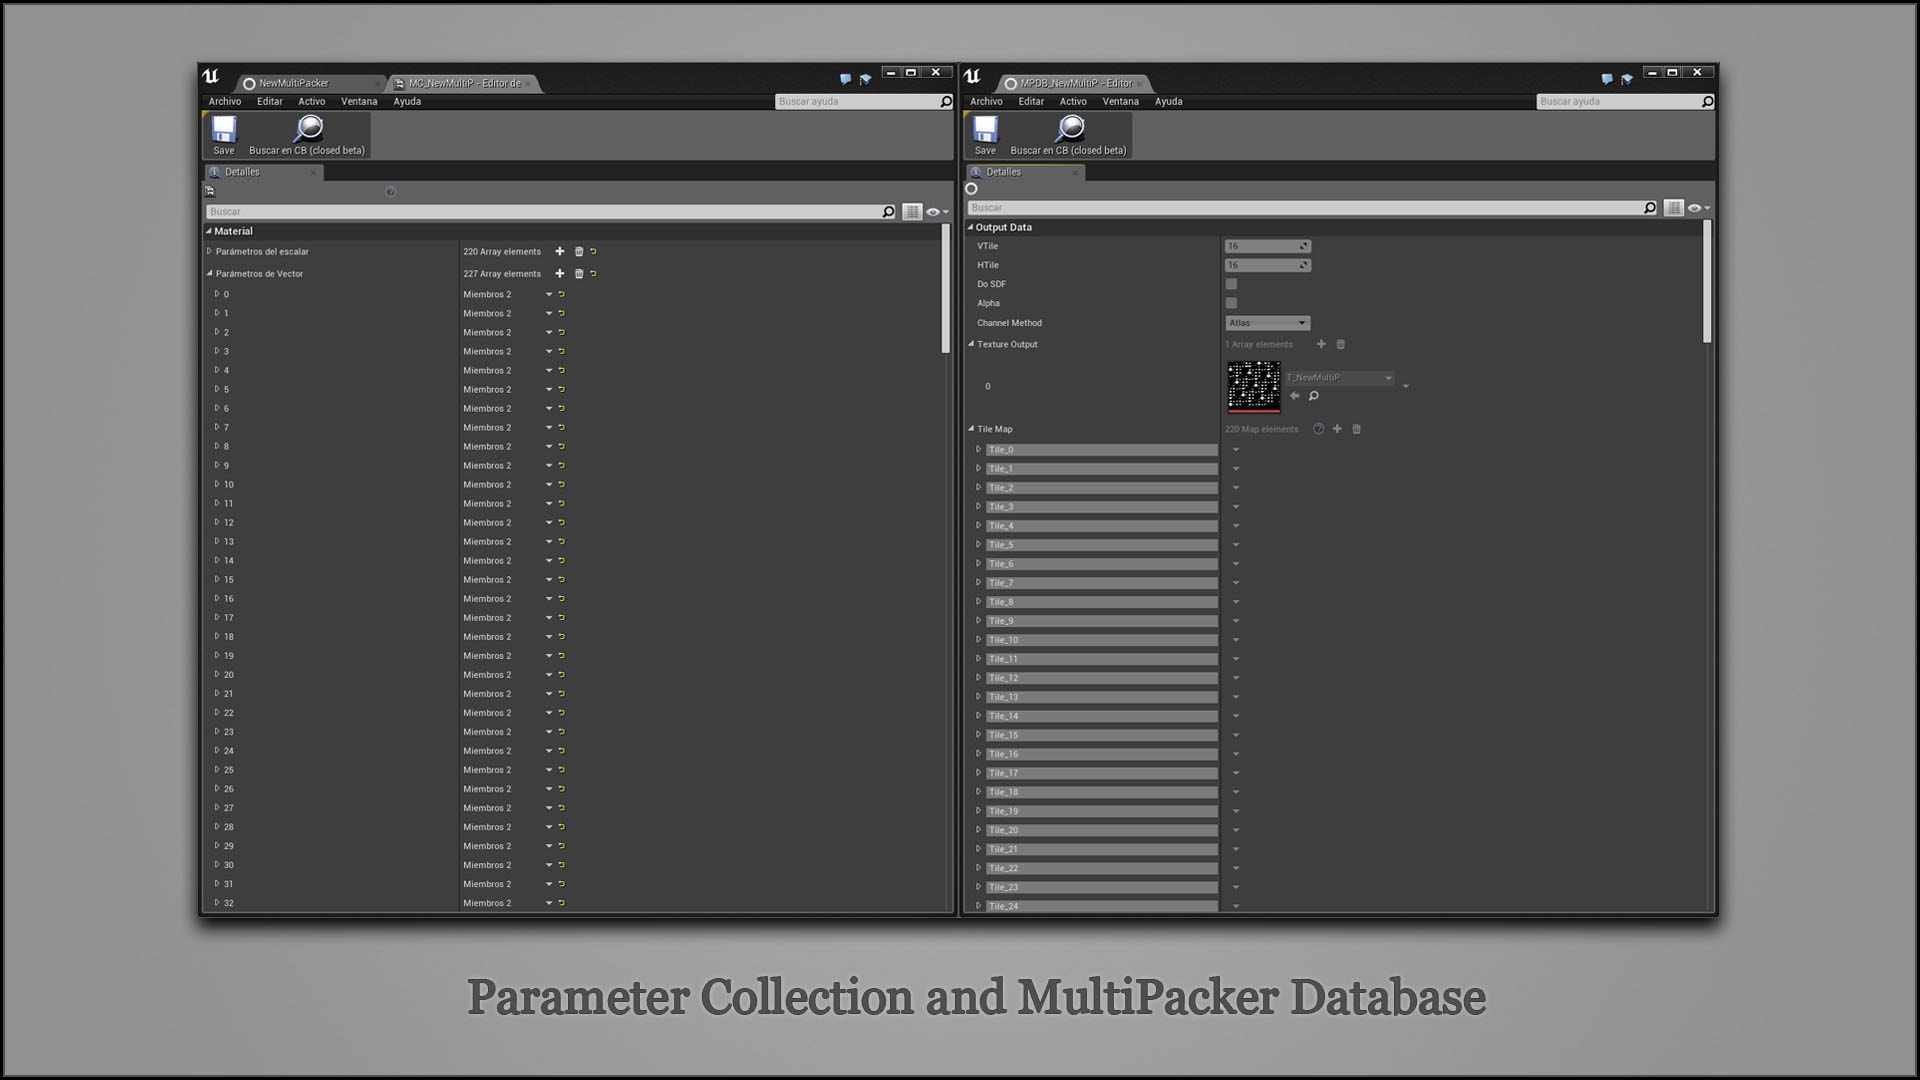Click the browse magnifier under T_NewMultiP texture
Viewport: 1920px width, 1080px height.
point(1314,396)
